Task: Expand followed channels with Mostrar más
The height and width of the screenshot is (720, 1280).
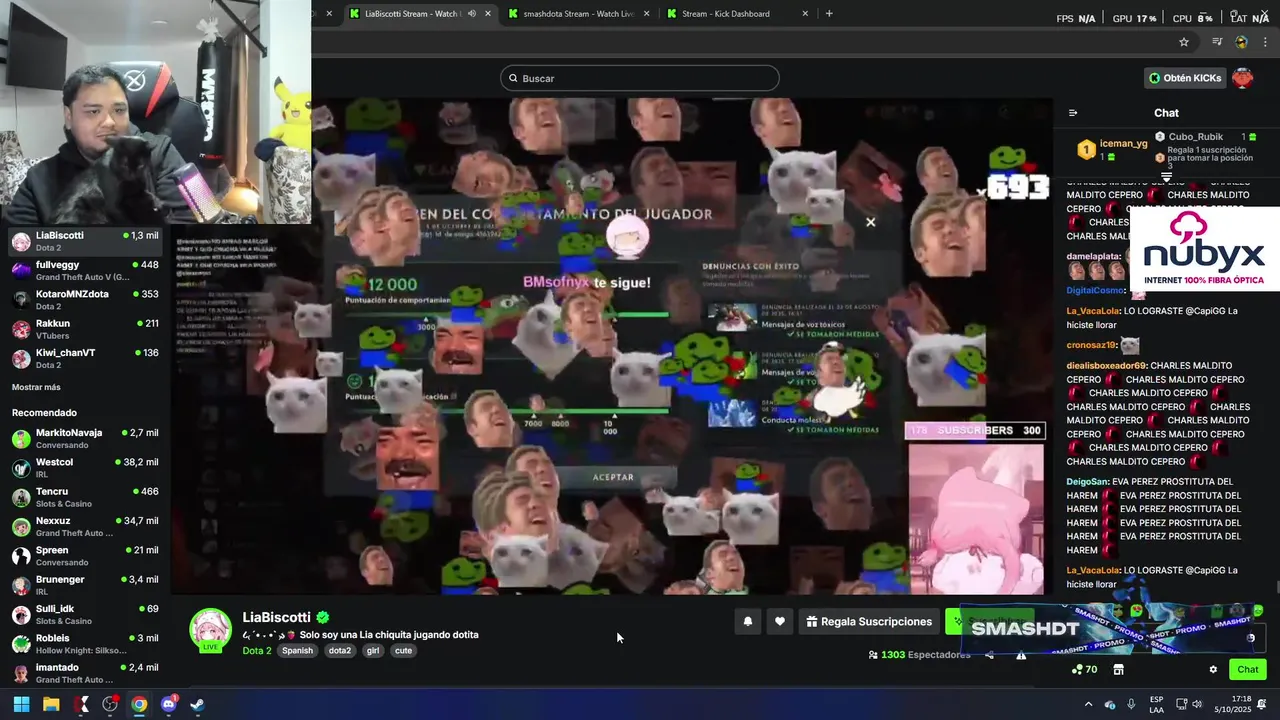Action: pyautogui.click(x=36, y=387)
